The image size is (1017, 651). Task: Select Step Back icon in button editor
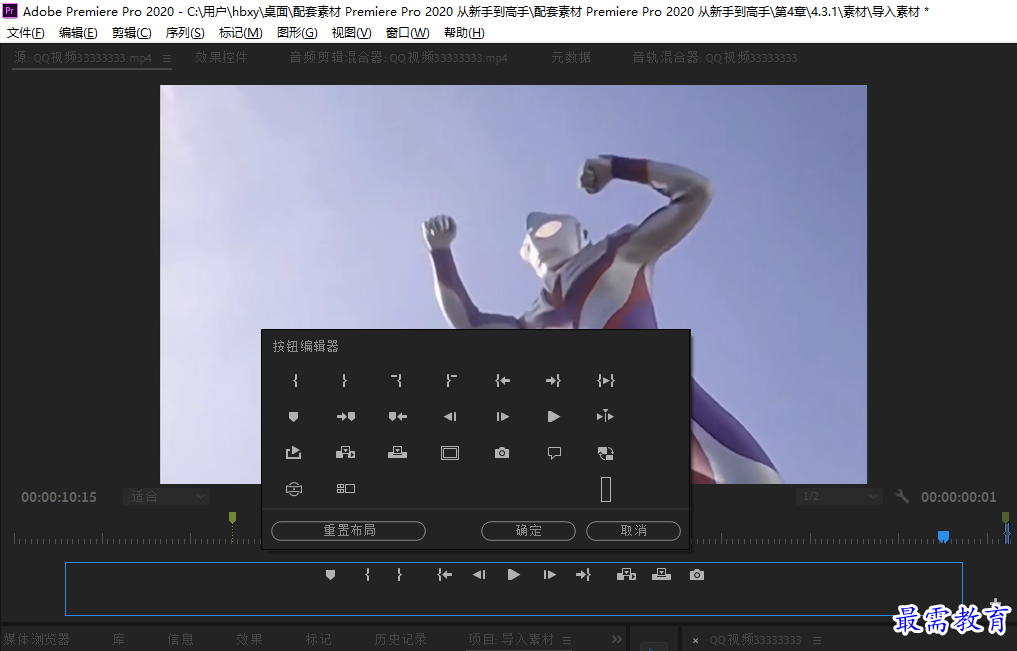450,417
